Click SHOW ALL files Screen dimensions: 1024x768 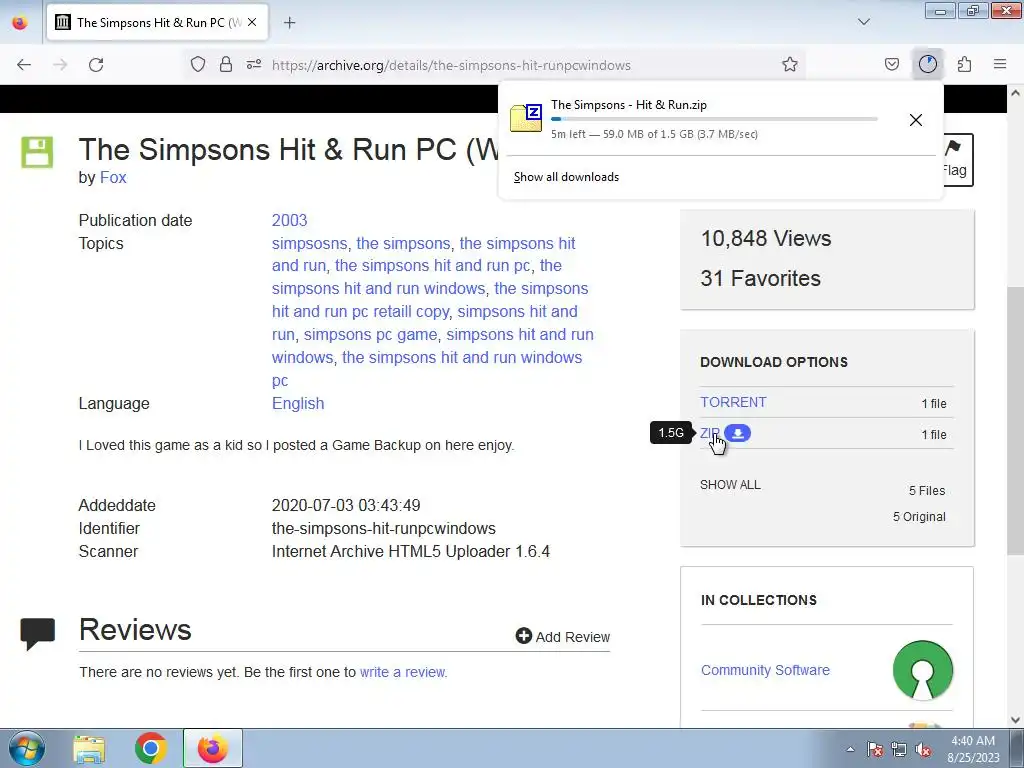click(x=730, y=485)
